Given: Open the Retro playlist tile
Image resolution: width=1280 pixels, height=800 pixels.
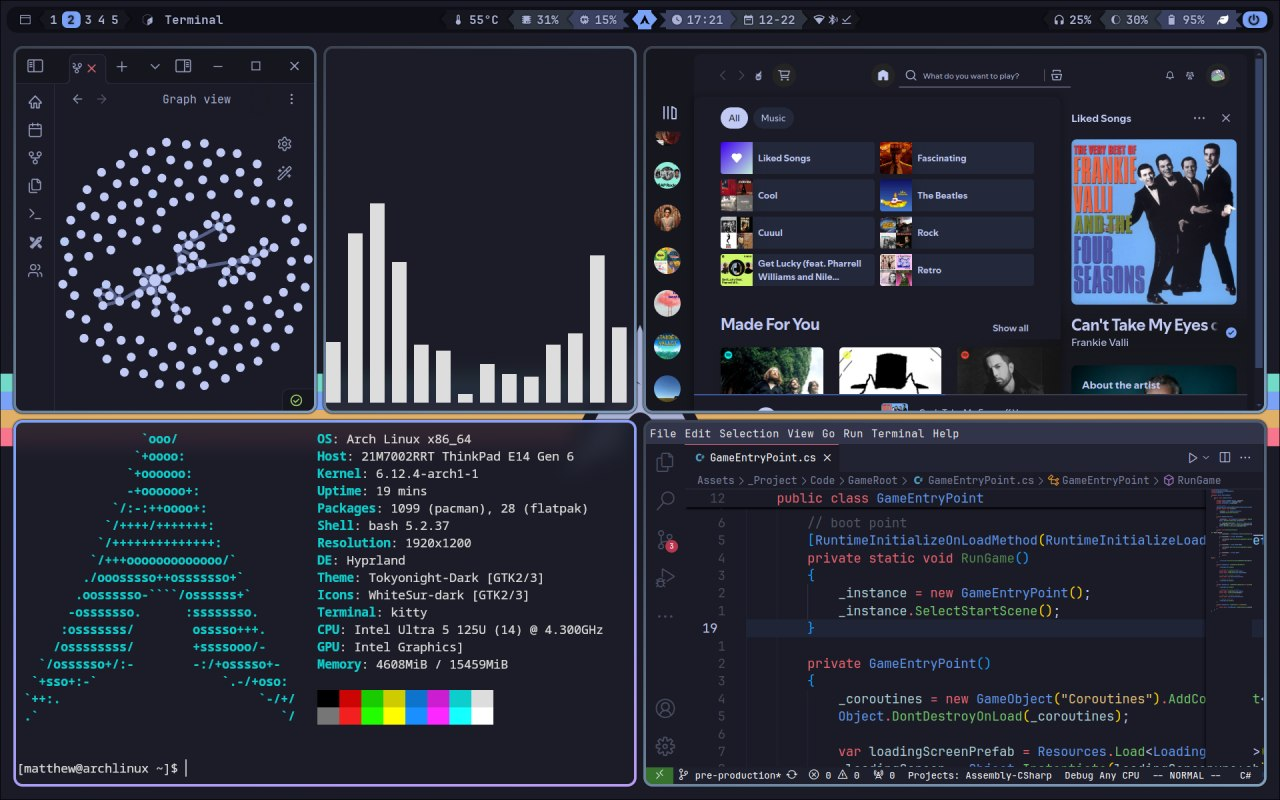Looking at the screenshot, I should 957,270.
